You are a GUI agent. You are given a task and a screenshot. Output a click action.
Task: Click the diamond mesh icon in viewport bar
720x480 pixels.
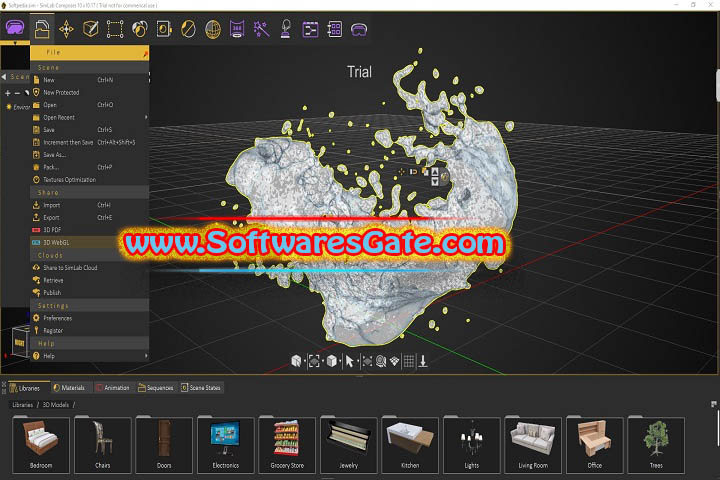pyautogui.click(x=394, y=361)
